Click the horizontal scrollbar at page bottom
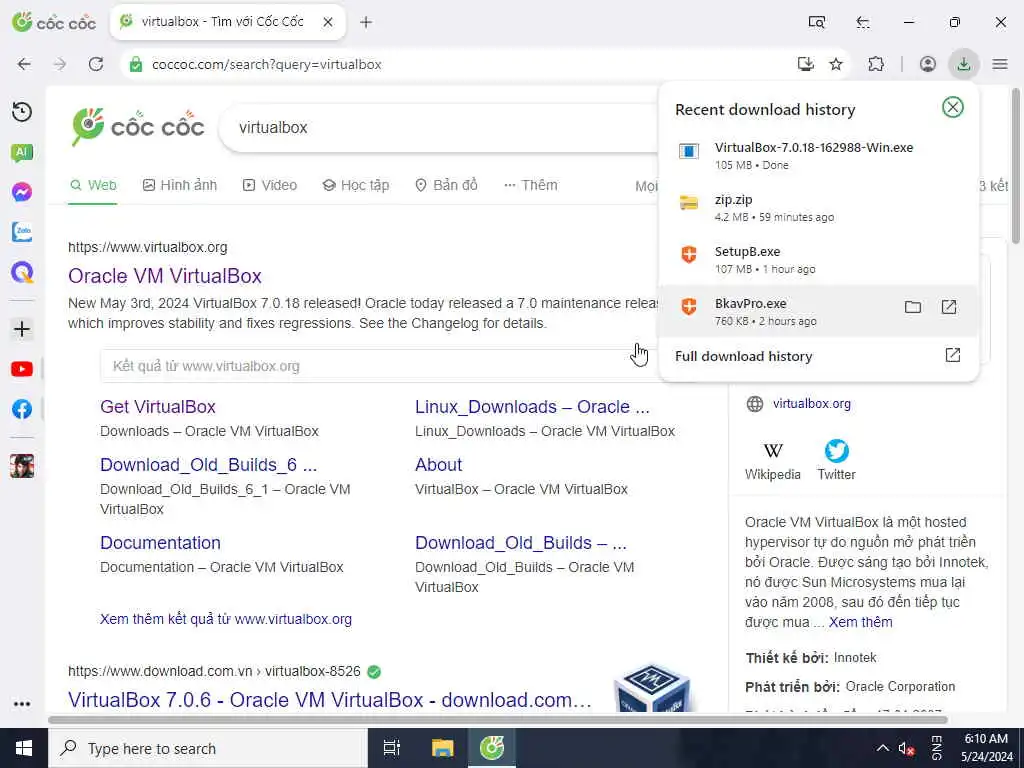 [498, 720]
